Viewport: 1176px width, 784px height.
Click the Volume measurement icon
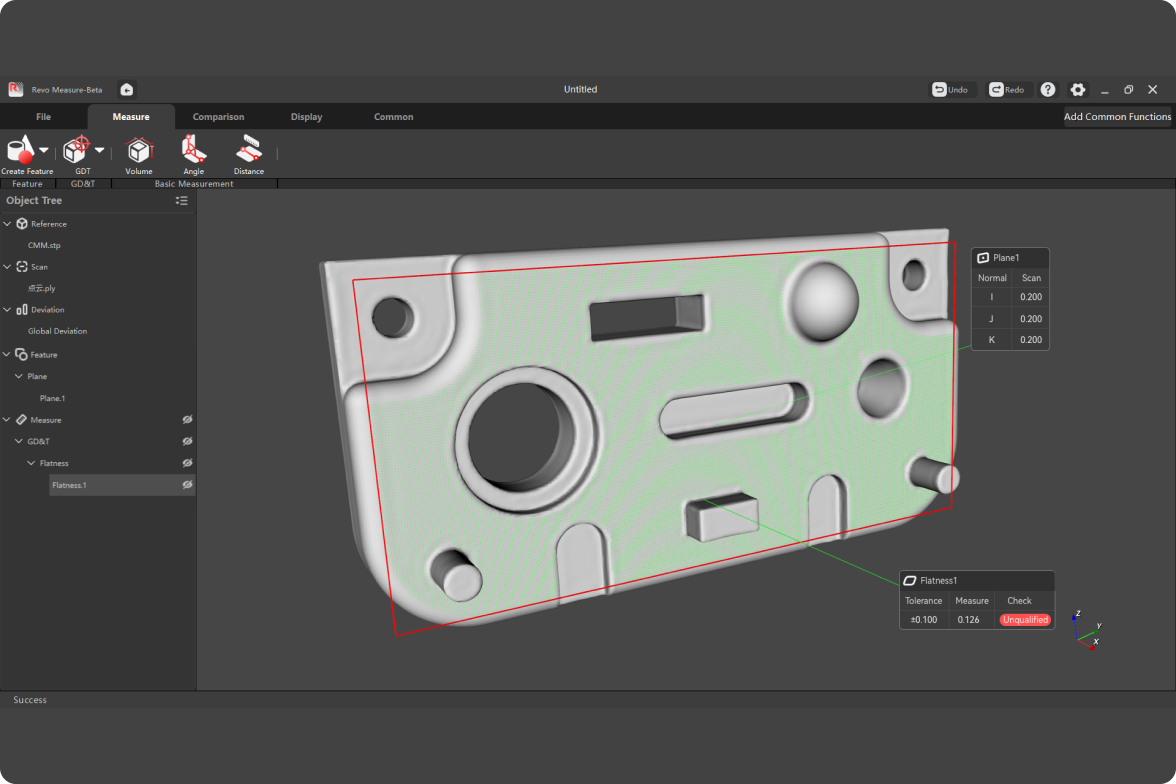click(x=139, y=150)
